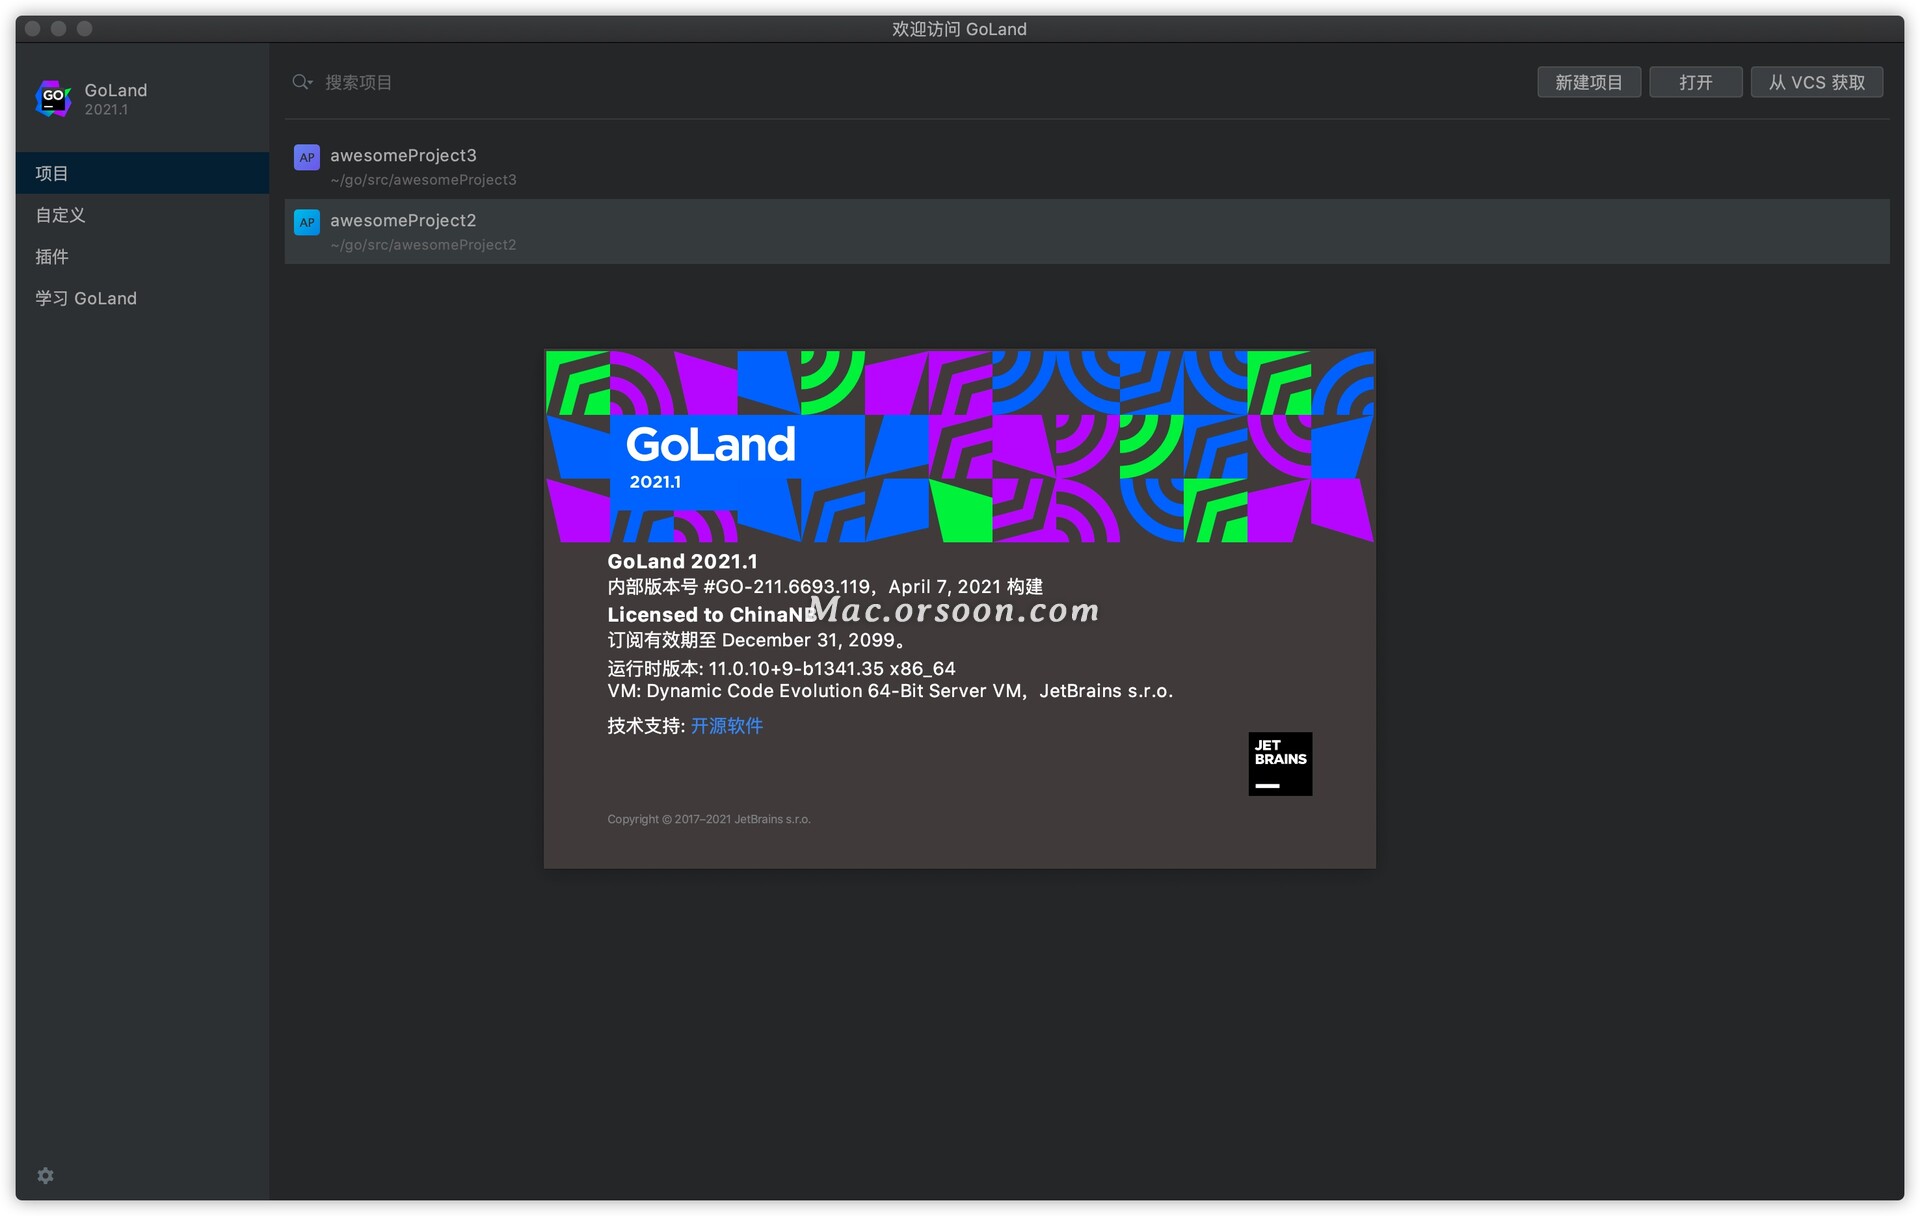Click the JetBrains logo in the About dialog
This screenshot has height=1216, width=1920.
coord(1280,764)
